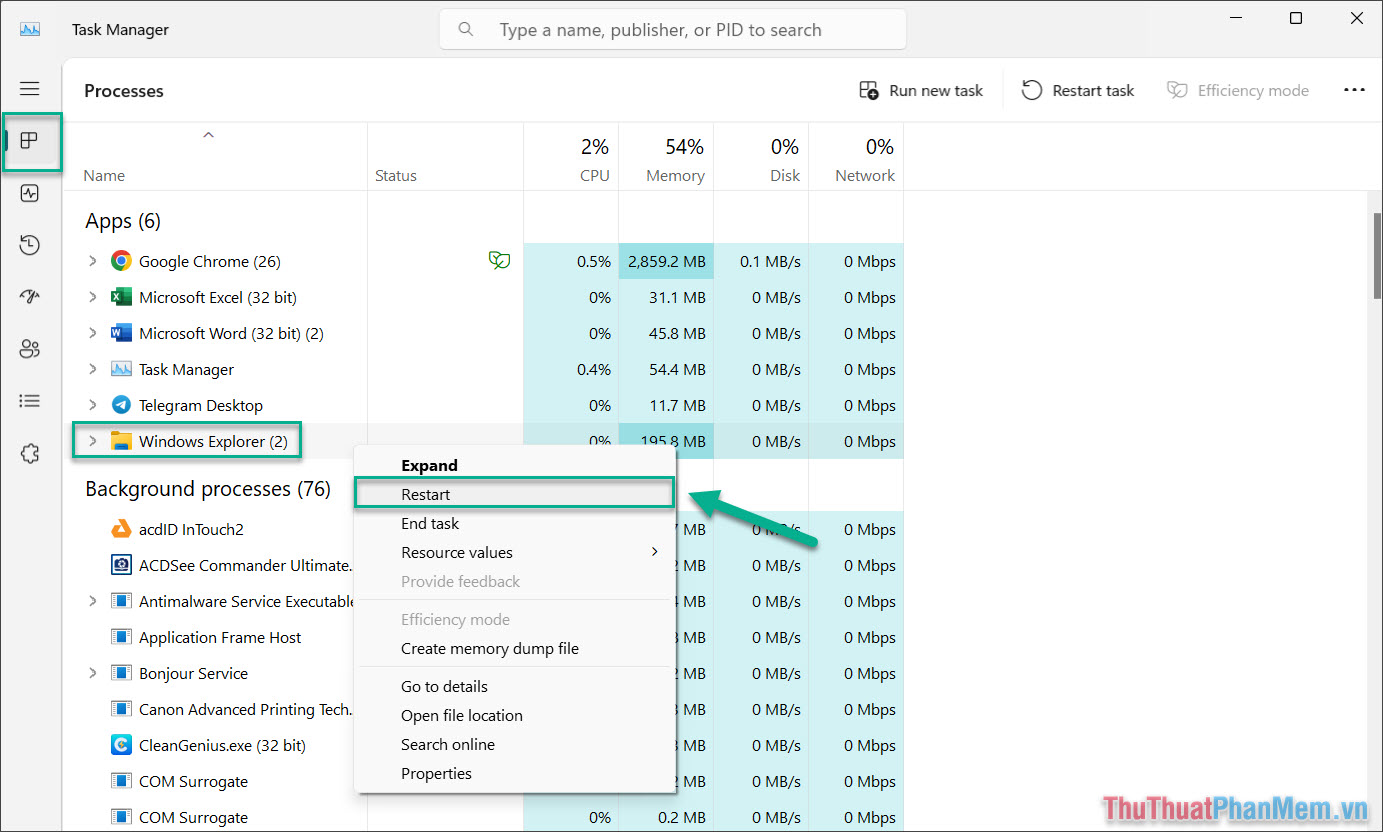Select Create memory dump file
Screen dimensions: 1383x832
tap(515, 648)
